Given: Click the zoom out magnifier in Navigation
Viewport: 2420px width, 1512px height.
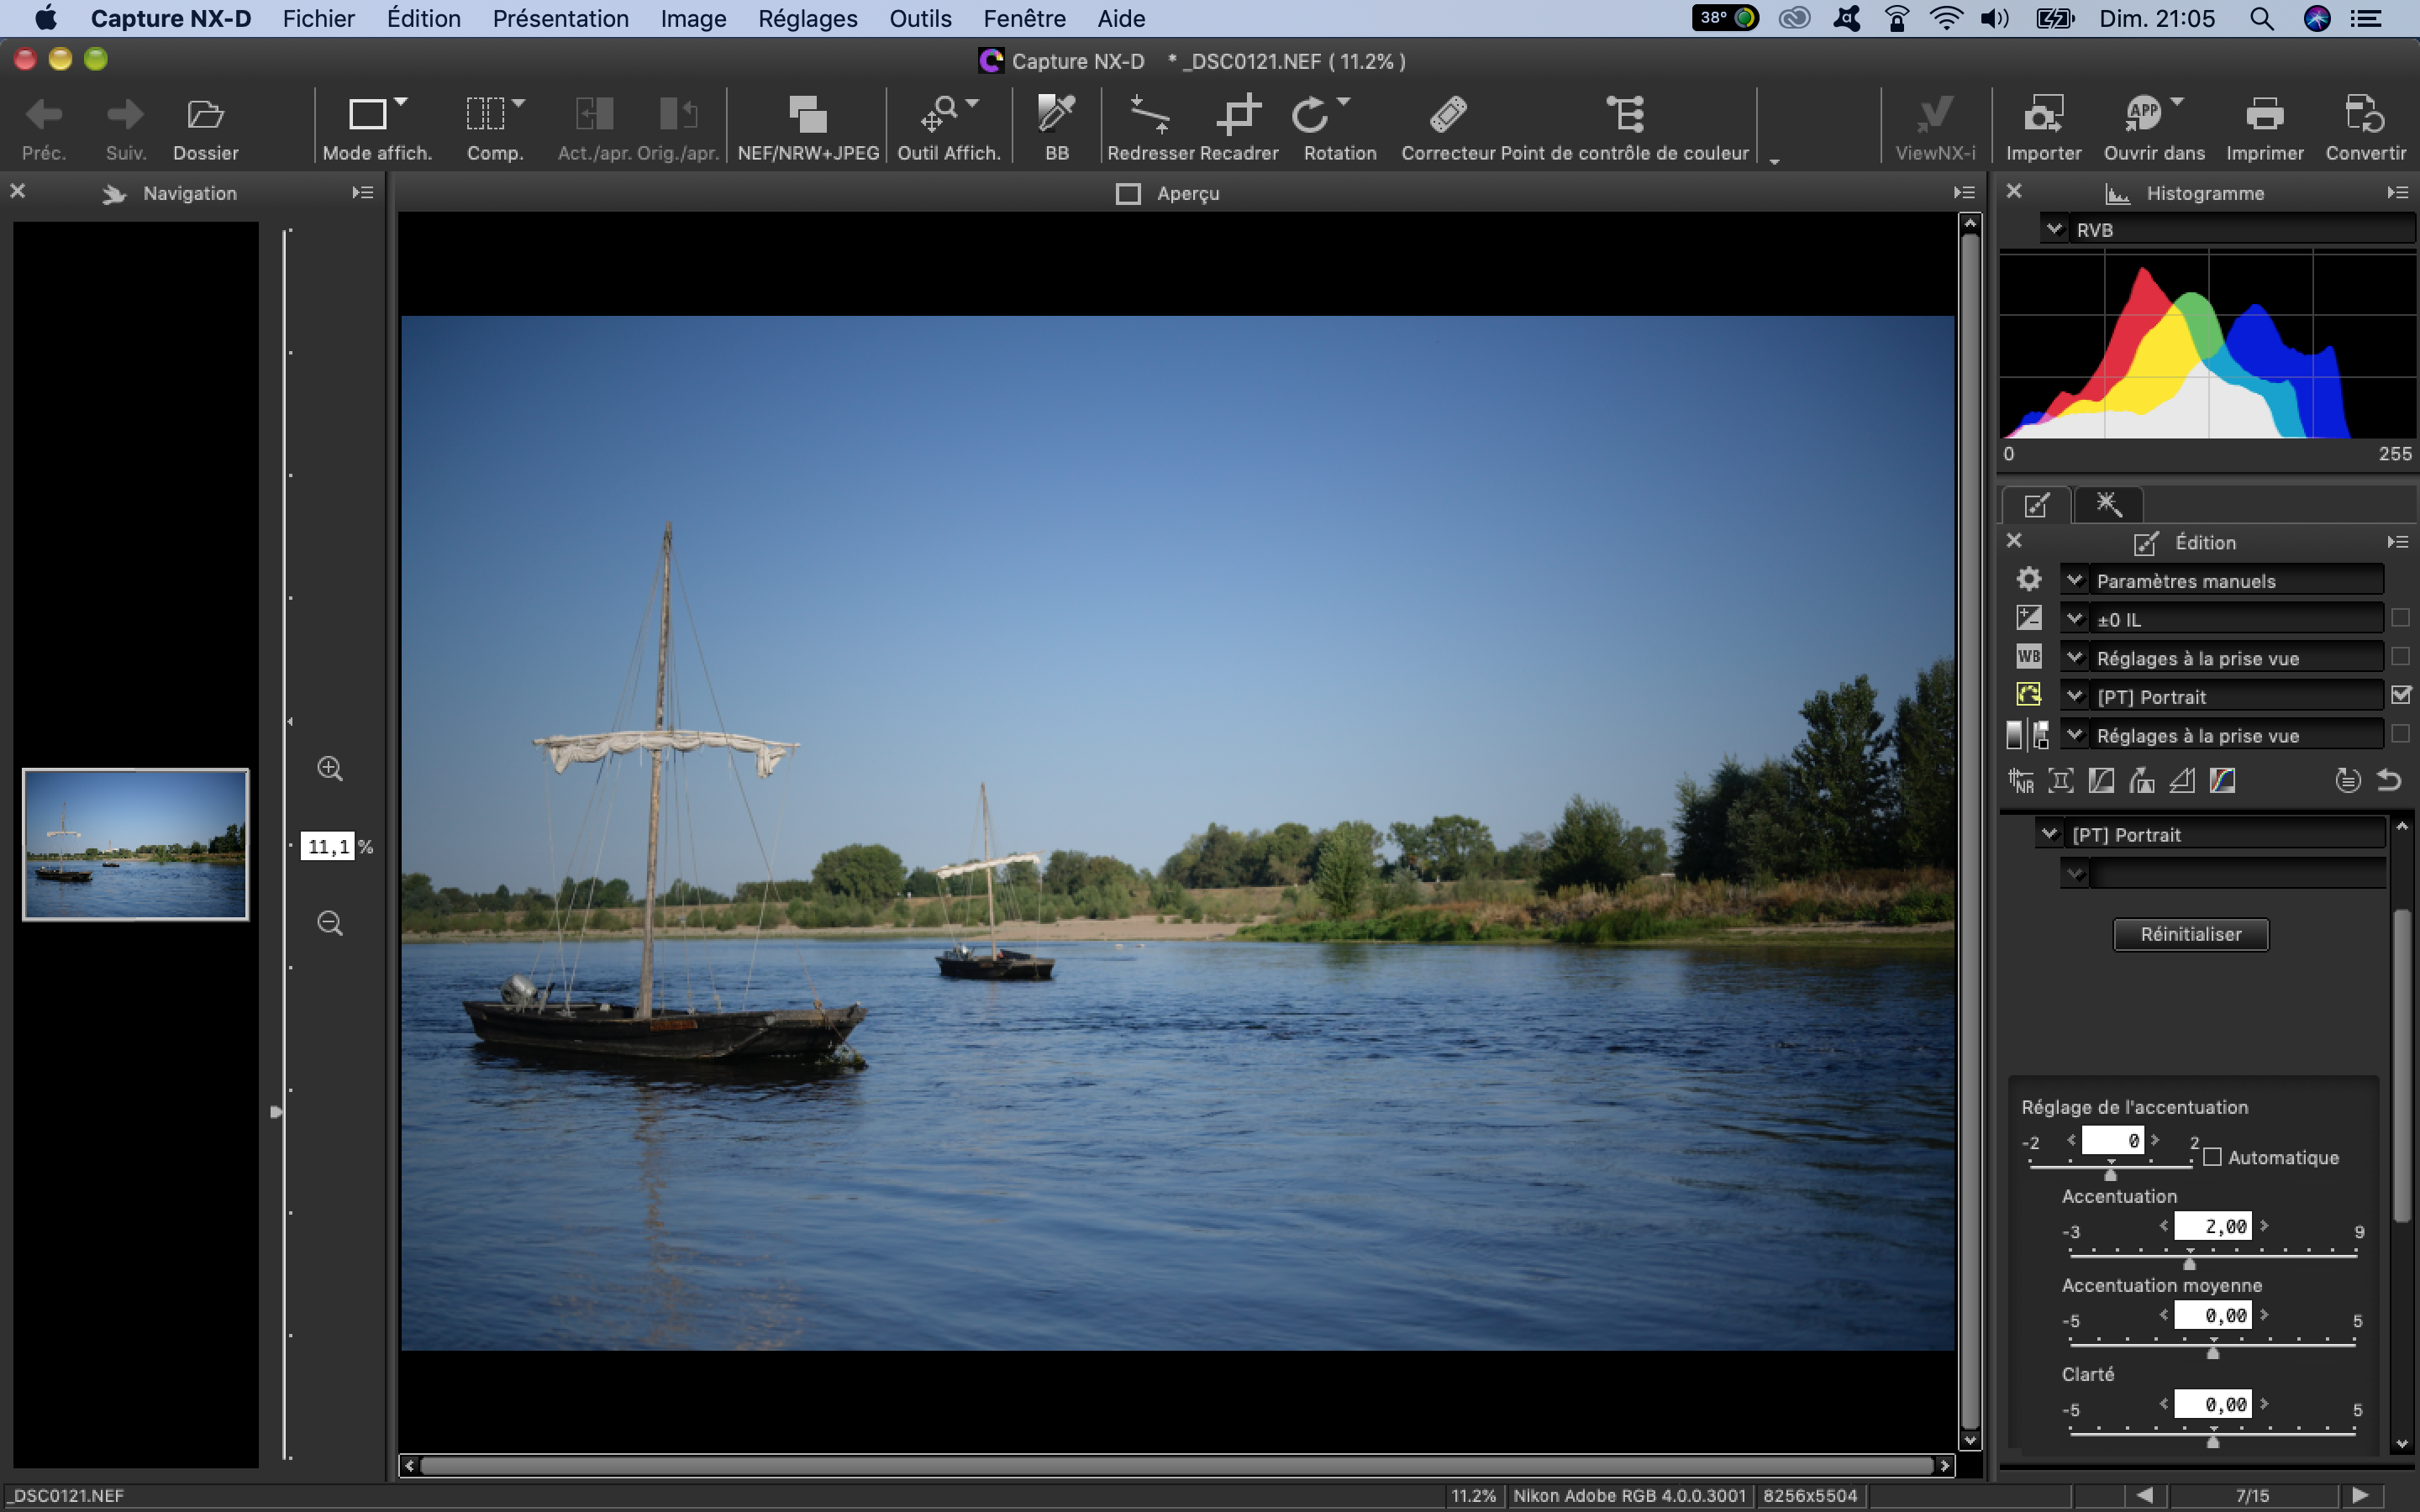Looking at the screenshot, I should pos(330,923).
